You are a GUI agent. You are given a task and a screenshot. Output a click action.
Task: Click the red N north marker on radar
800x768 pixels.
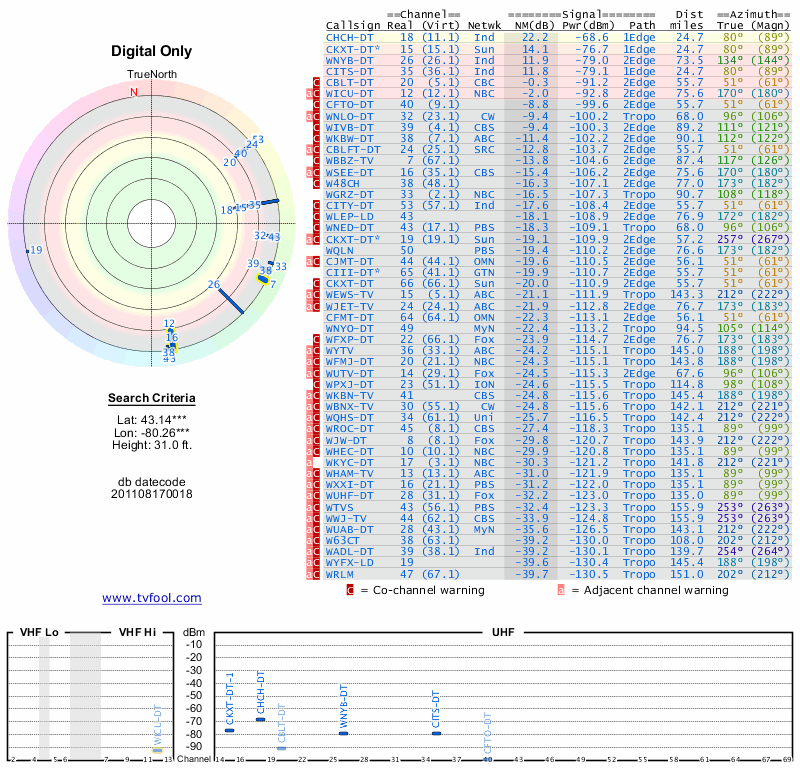coord(134,92)
